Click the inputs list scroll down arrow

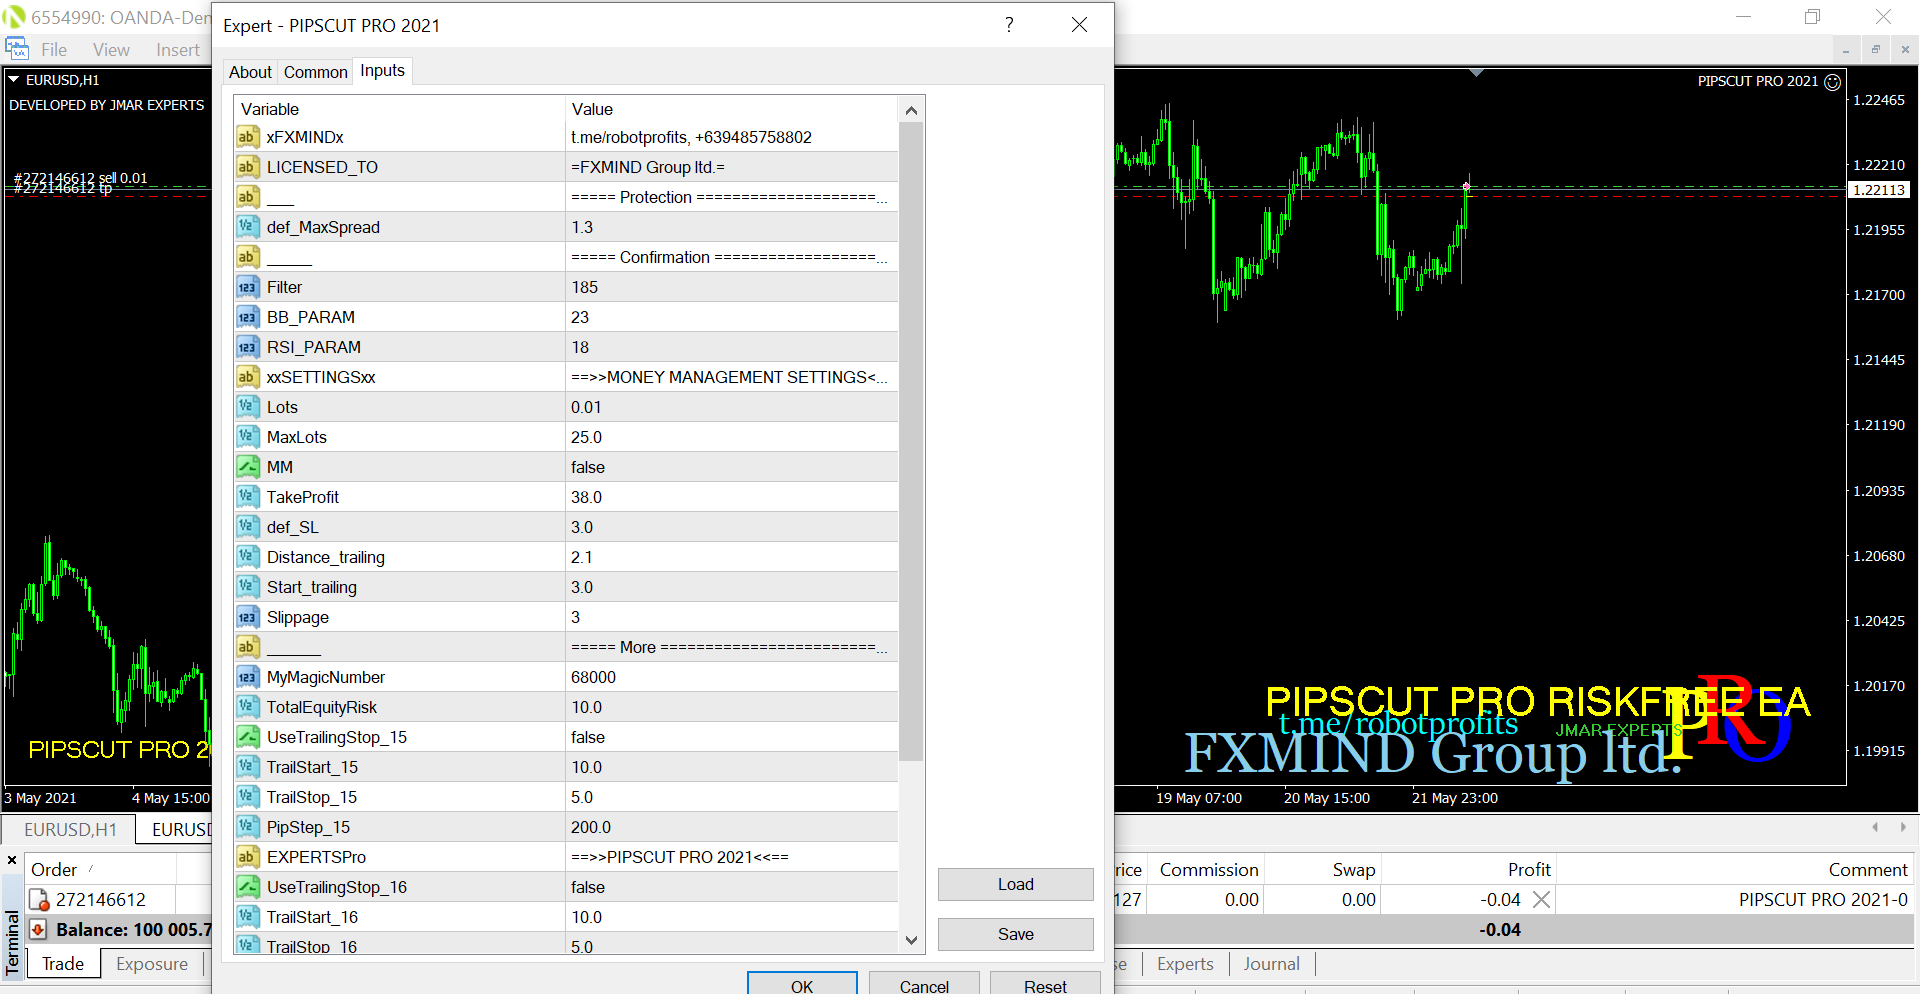(911, 940)
